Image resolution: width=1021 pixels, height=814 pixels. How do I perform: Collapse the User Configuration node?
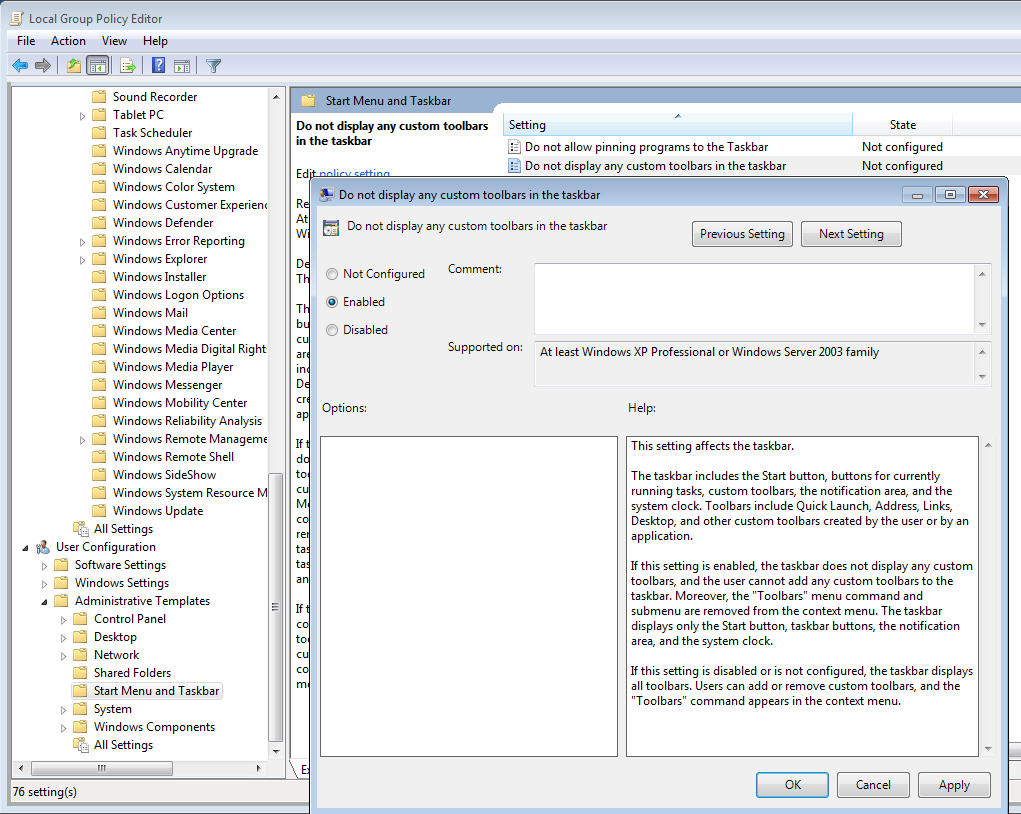click(x=25, y=548)
